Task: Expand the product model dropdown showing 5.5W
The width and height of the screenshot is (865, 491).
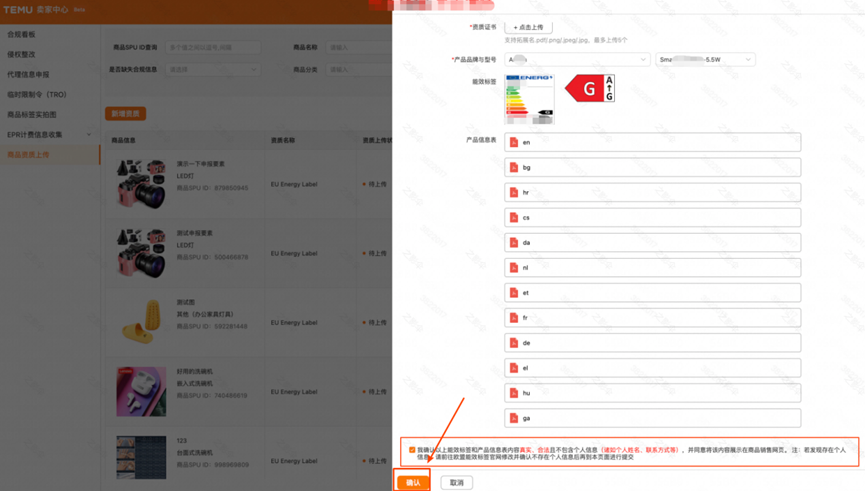Action: [x=705, y=60]
